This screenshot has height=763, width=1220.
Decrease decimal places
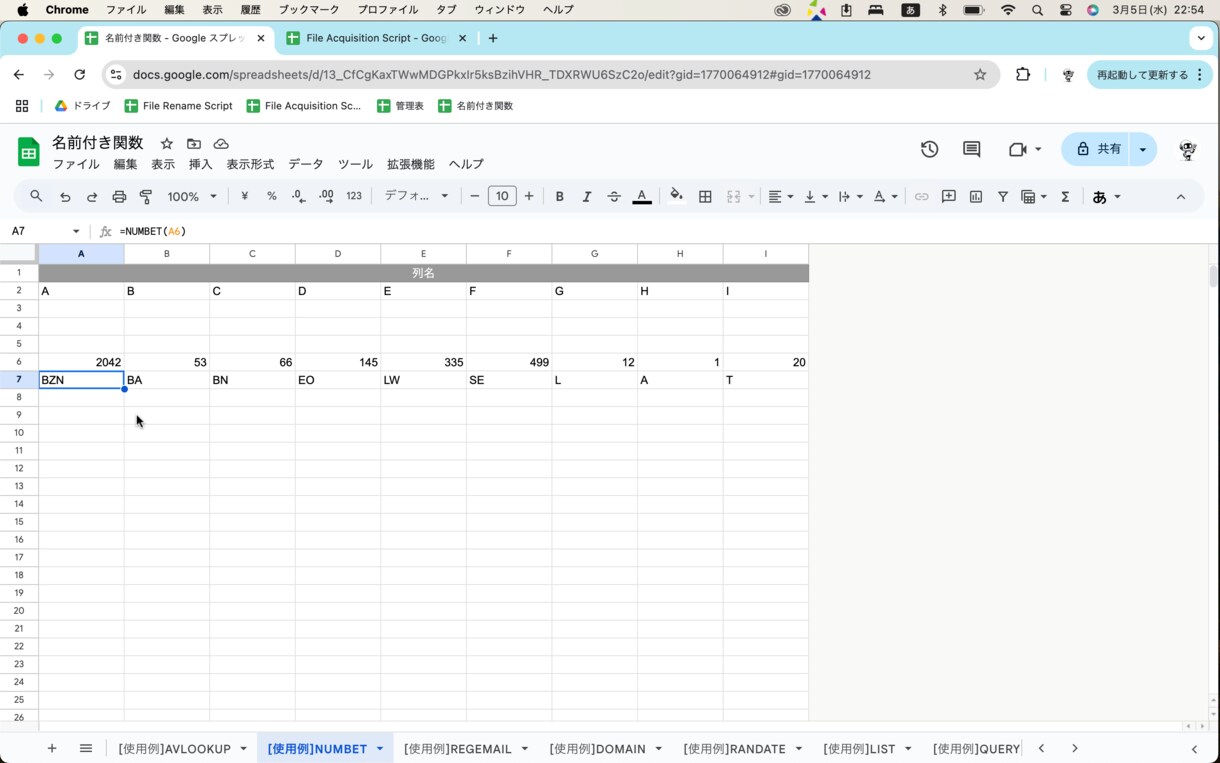point(298,197)
